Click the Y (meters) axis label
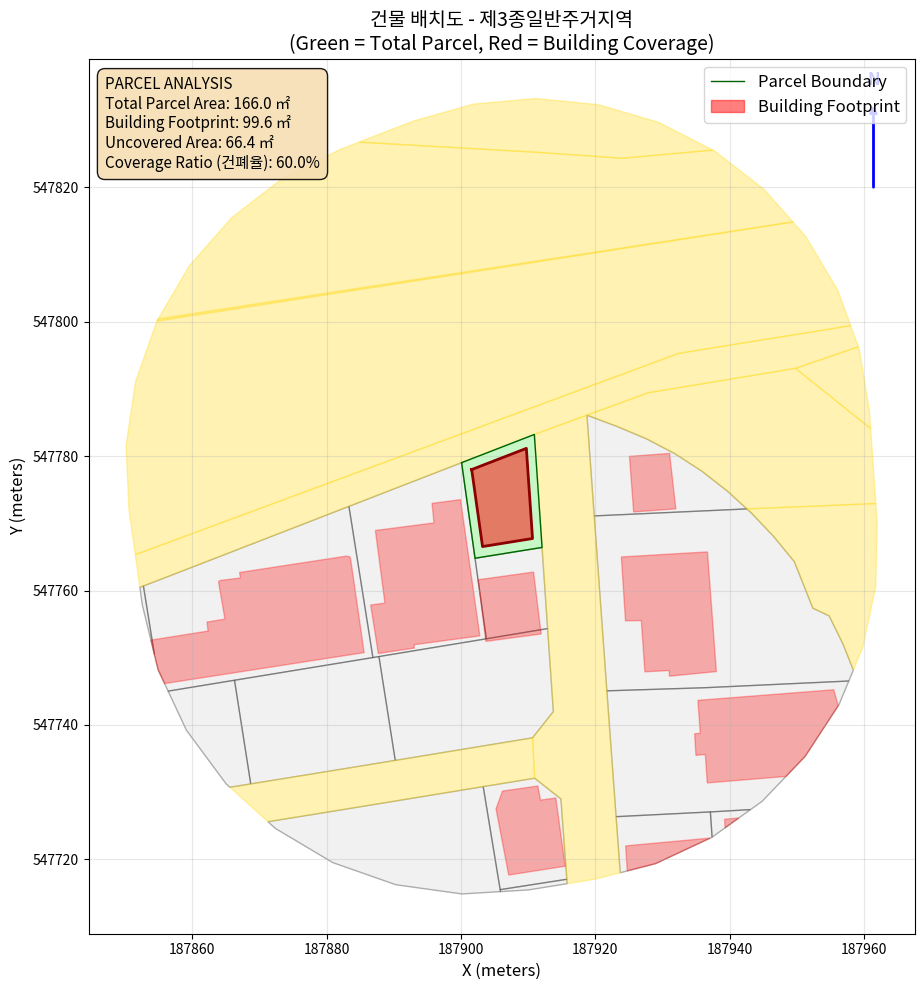Viewport: 924px width, 990px height. coord(17,500)
